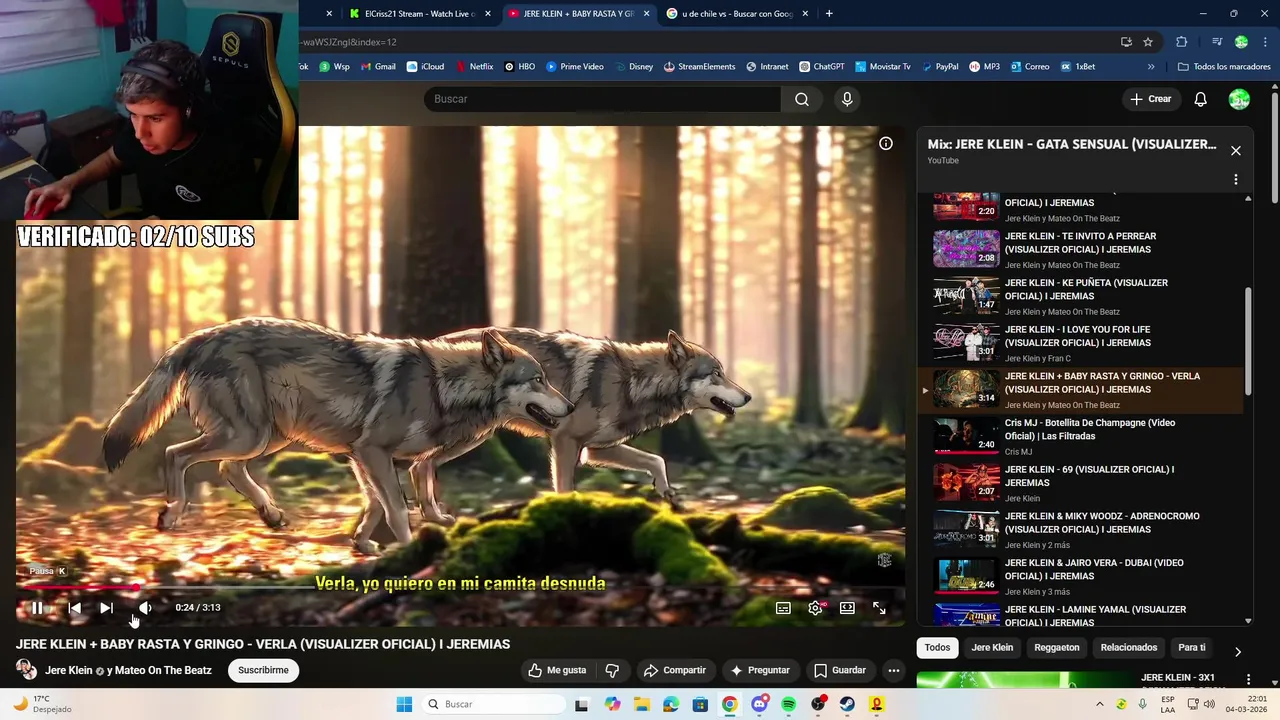1280x720 pixels.
Task: Open more actions next to Guardar
Action: pos(894,670)
